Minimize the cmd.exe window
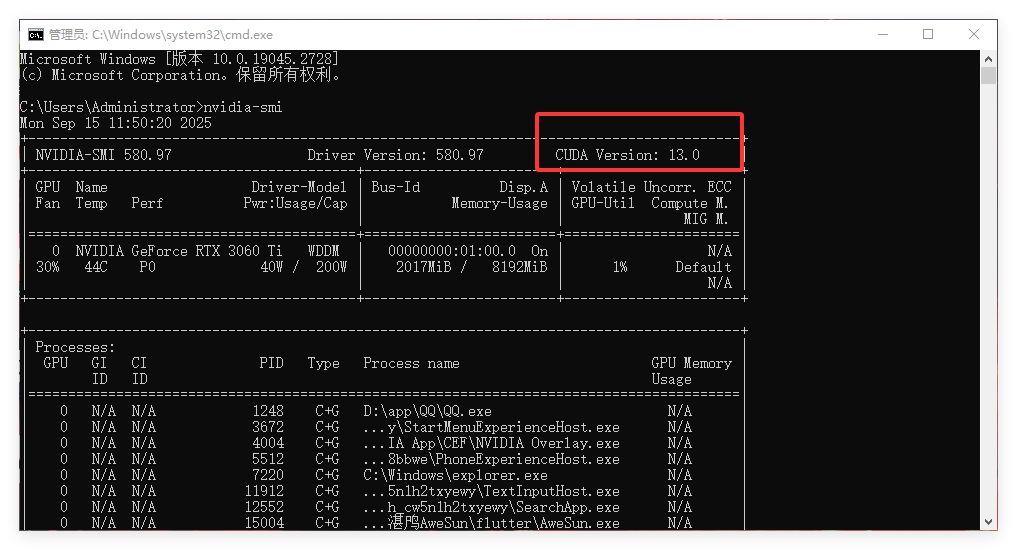 883,34
